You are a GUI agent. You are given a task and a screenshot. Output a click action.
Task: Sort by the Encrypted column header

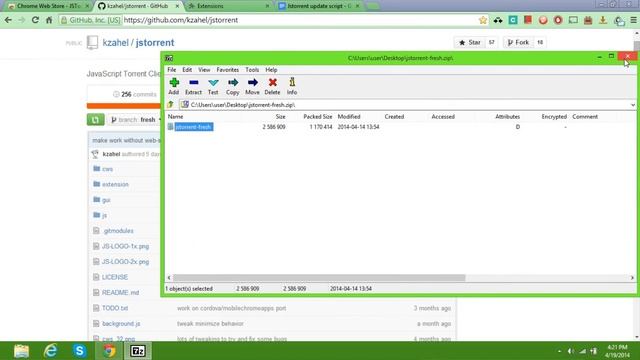[x=554, y=117]
